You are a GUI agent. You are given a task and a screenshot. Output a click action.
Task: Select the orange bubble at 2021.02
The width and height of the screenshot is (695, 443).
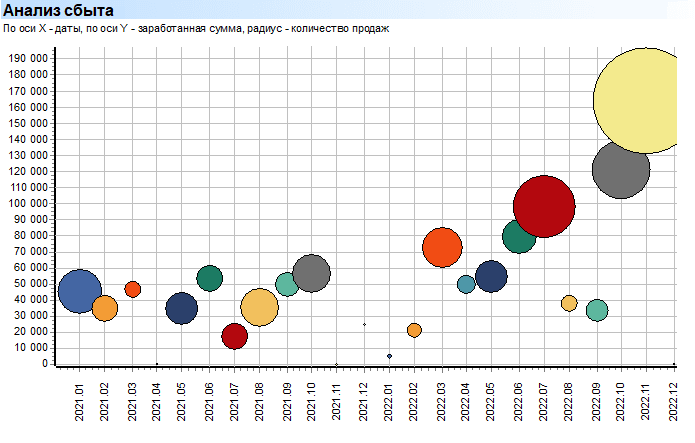coord(105,308)
